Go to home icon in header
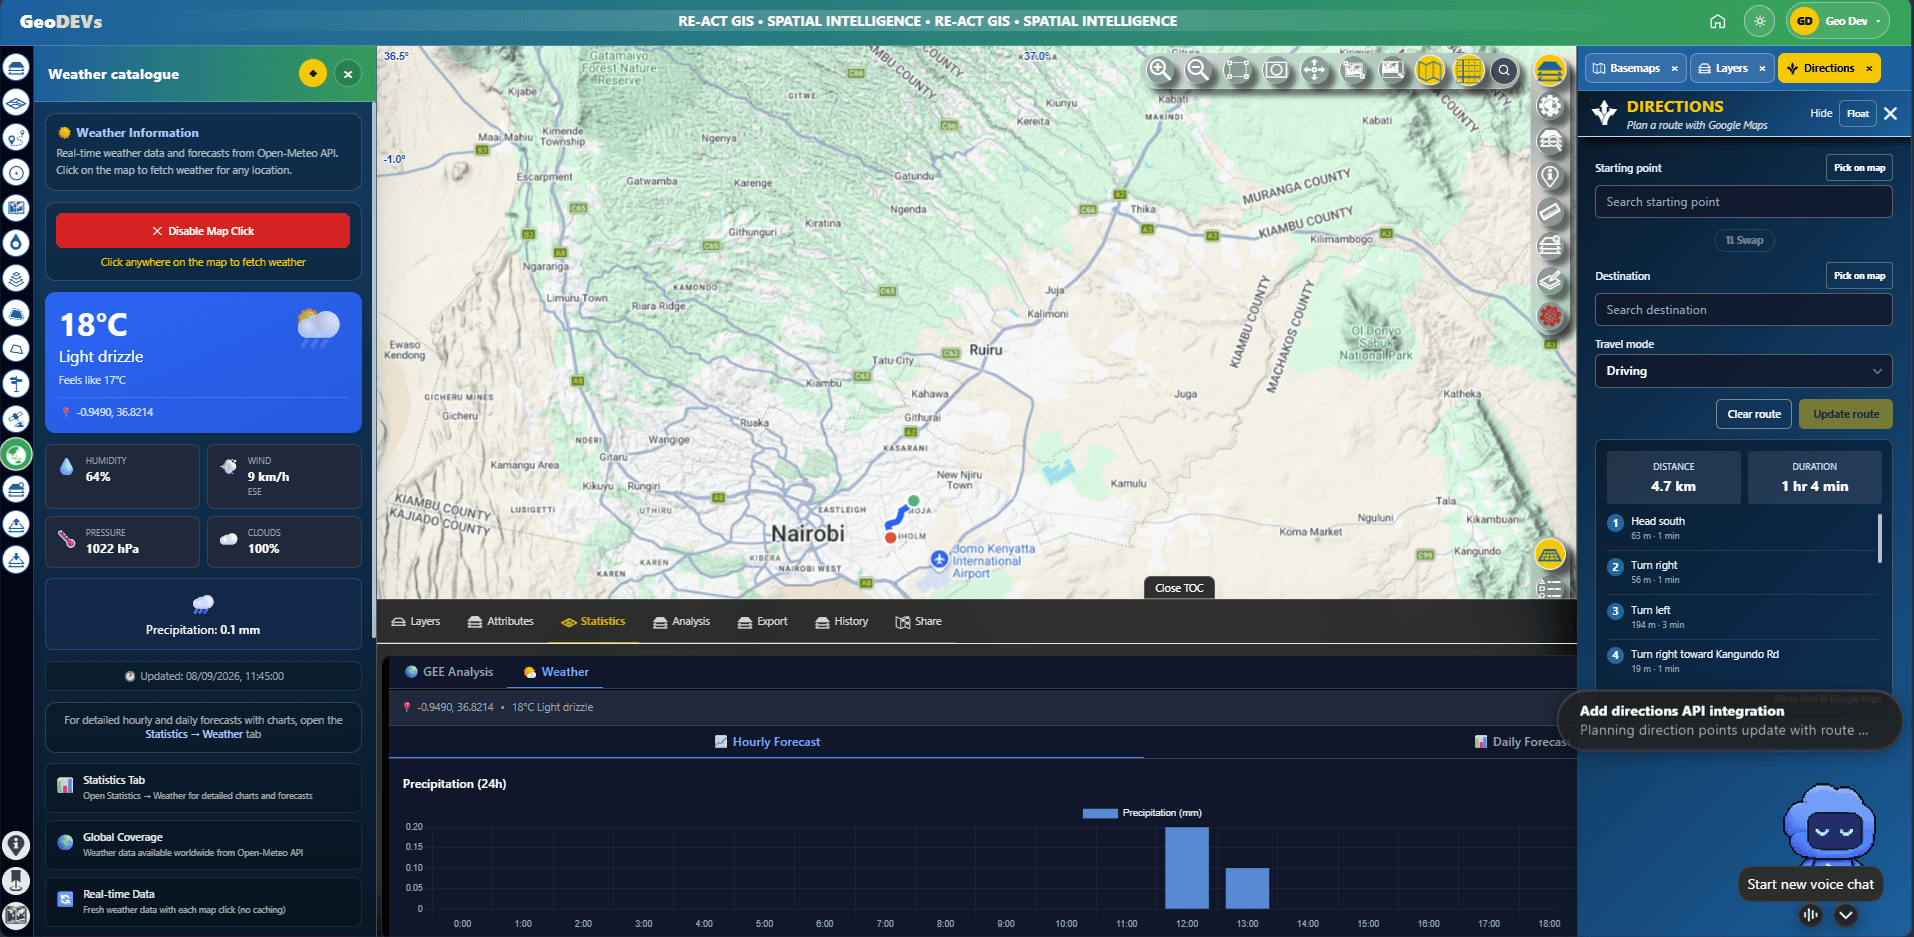Screen dimensions: 1914x937 (x=1718, y=21)
